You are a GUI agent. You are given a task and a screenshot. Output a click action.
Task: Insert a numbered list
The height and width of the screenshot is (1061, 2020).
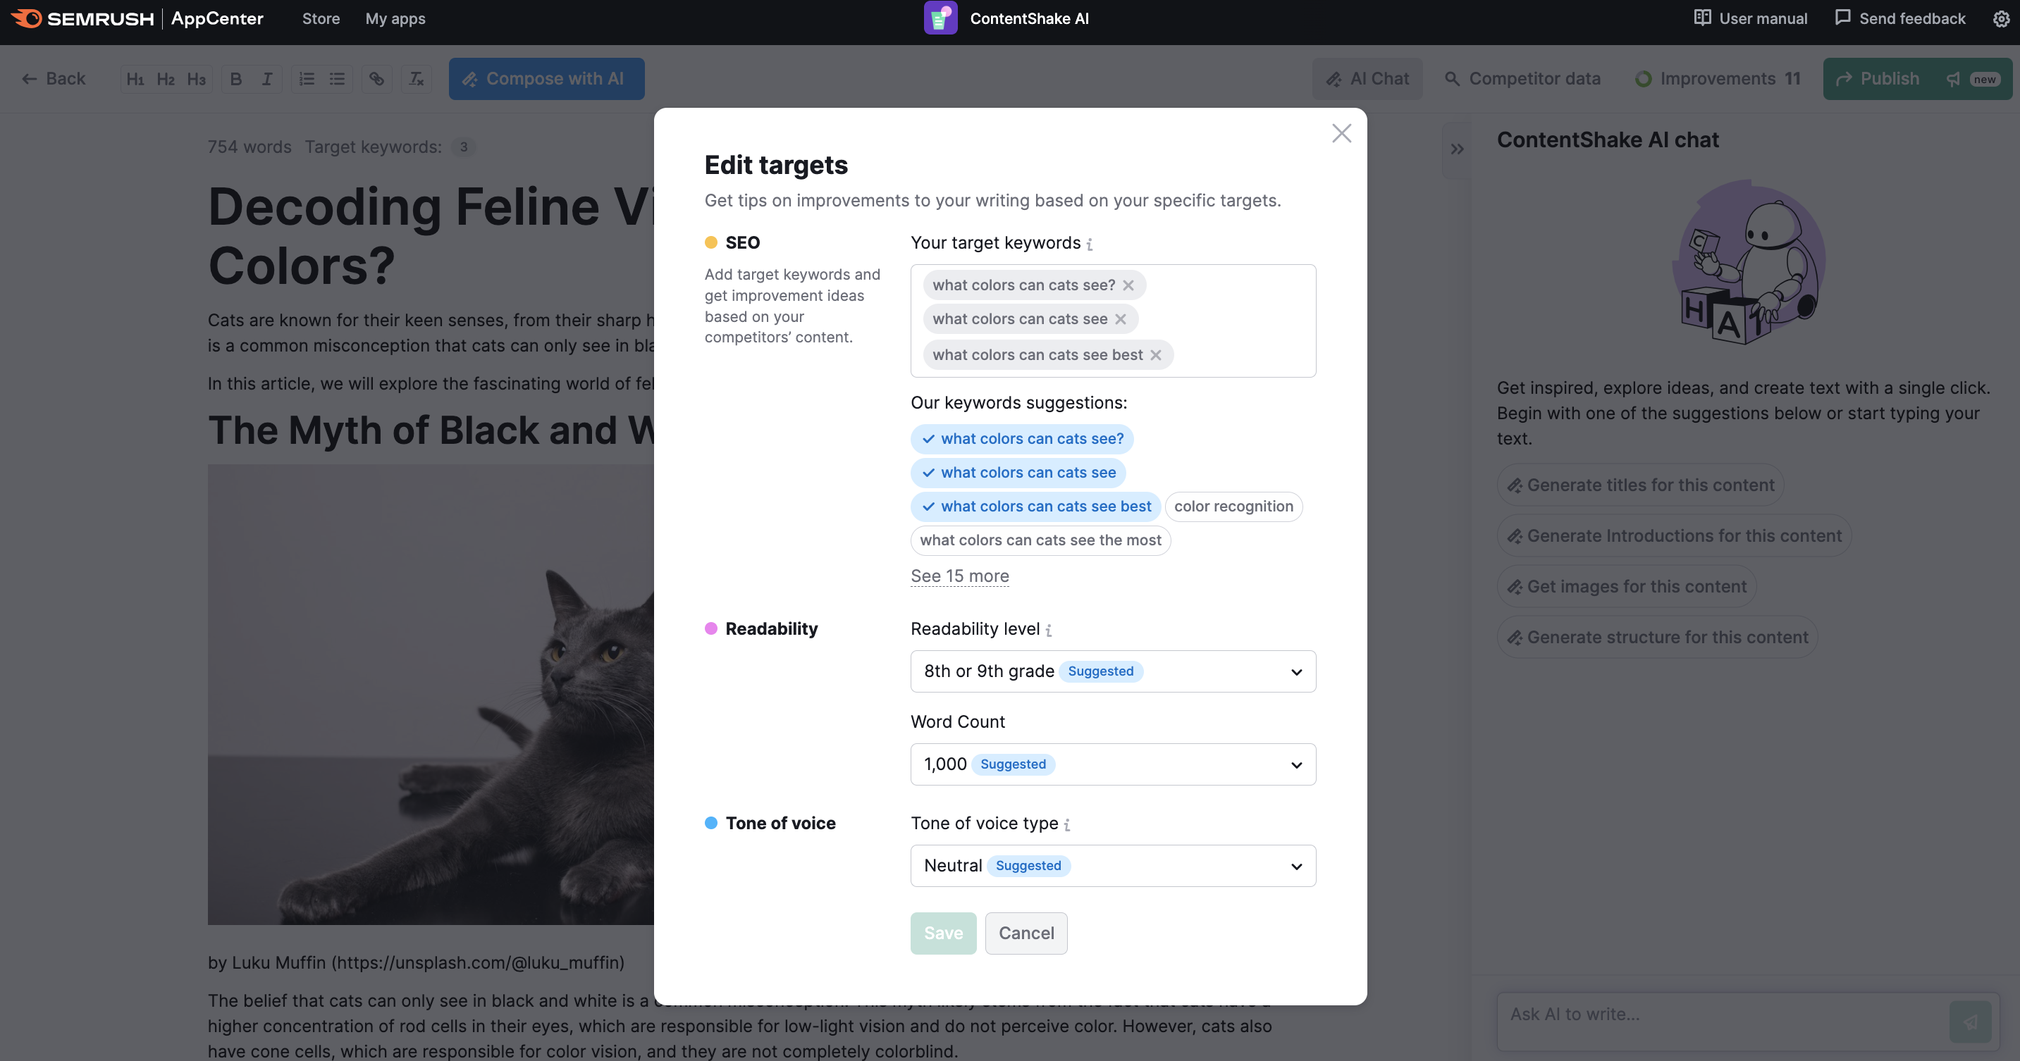[306, 78]
